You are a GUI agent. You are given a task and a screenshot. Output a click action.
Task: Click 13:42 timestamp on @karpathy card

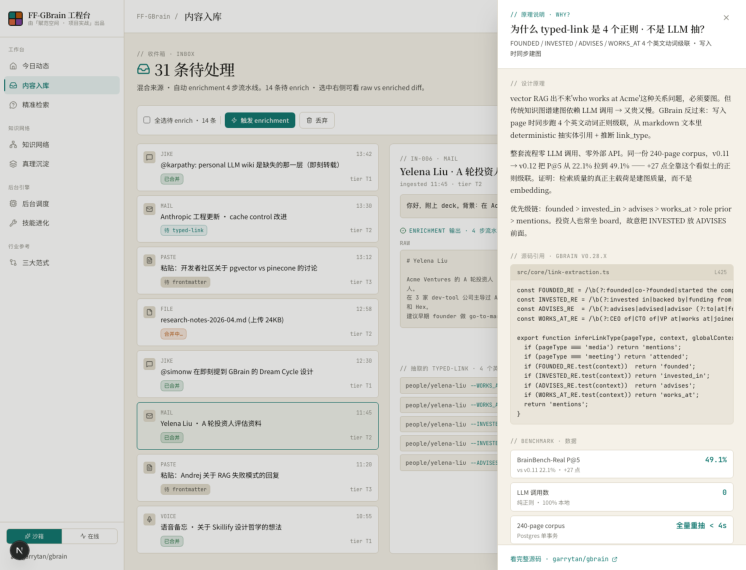point(364,154)
